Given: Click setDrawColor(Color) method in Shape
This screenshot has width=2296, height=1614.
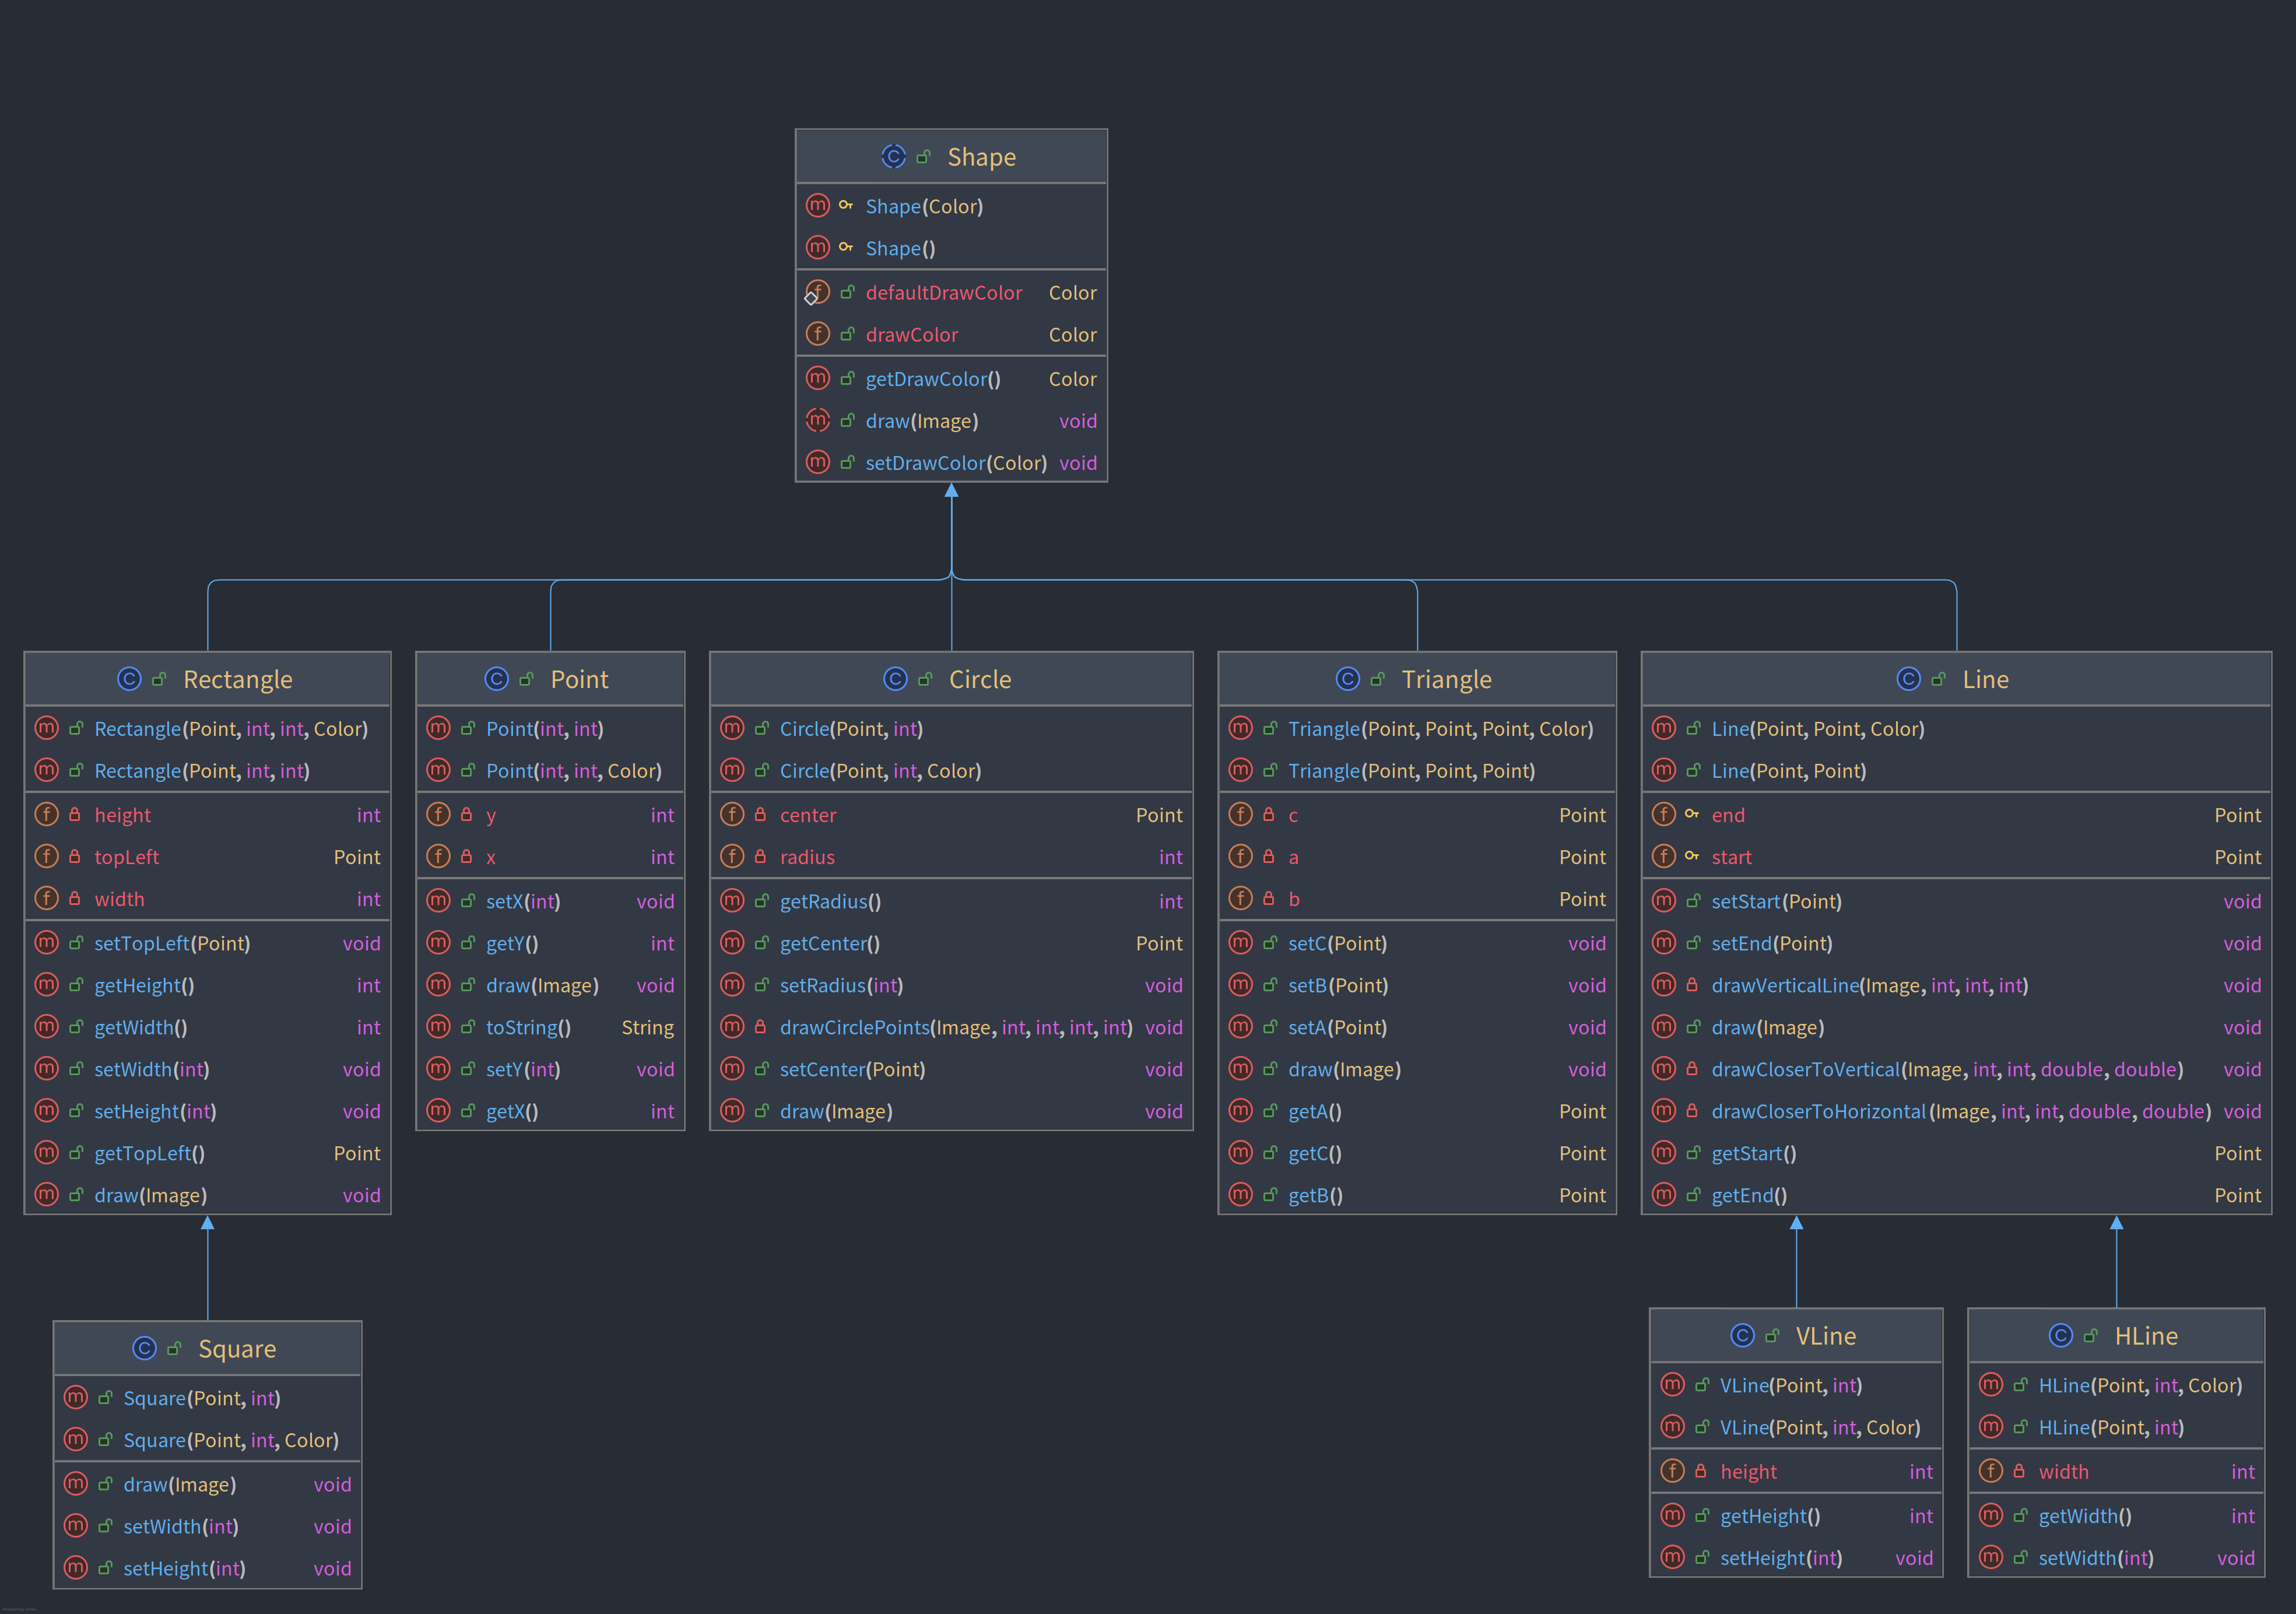Looking at the screenshot, I should [955, 463].
